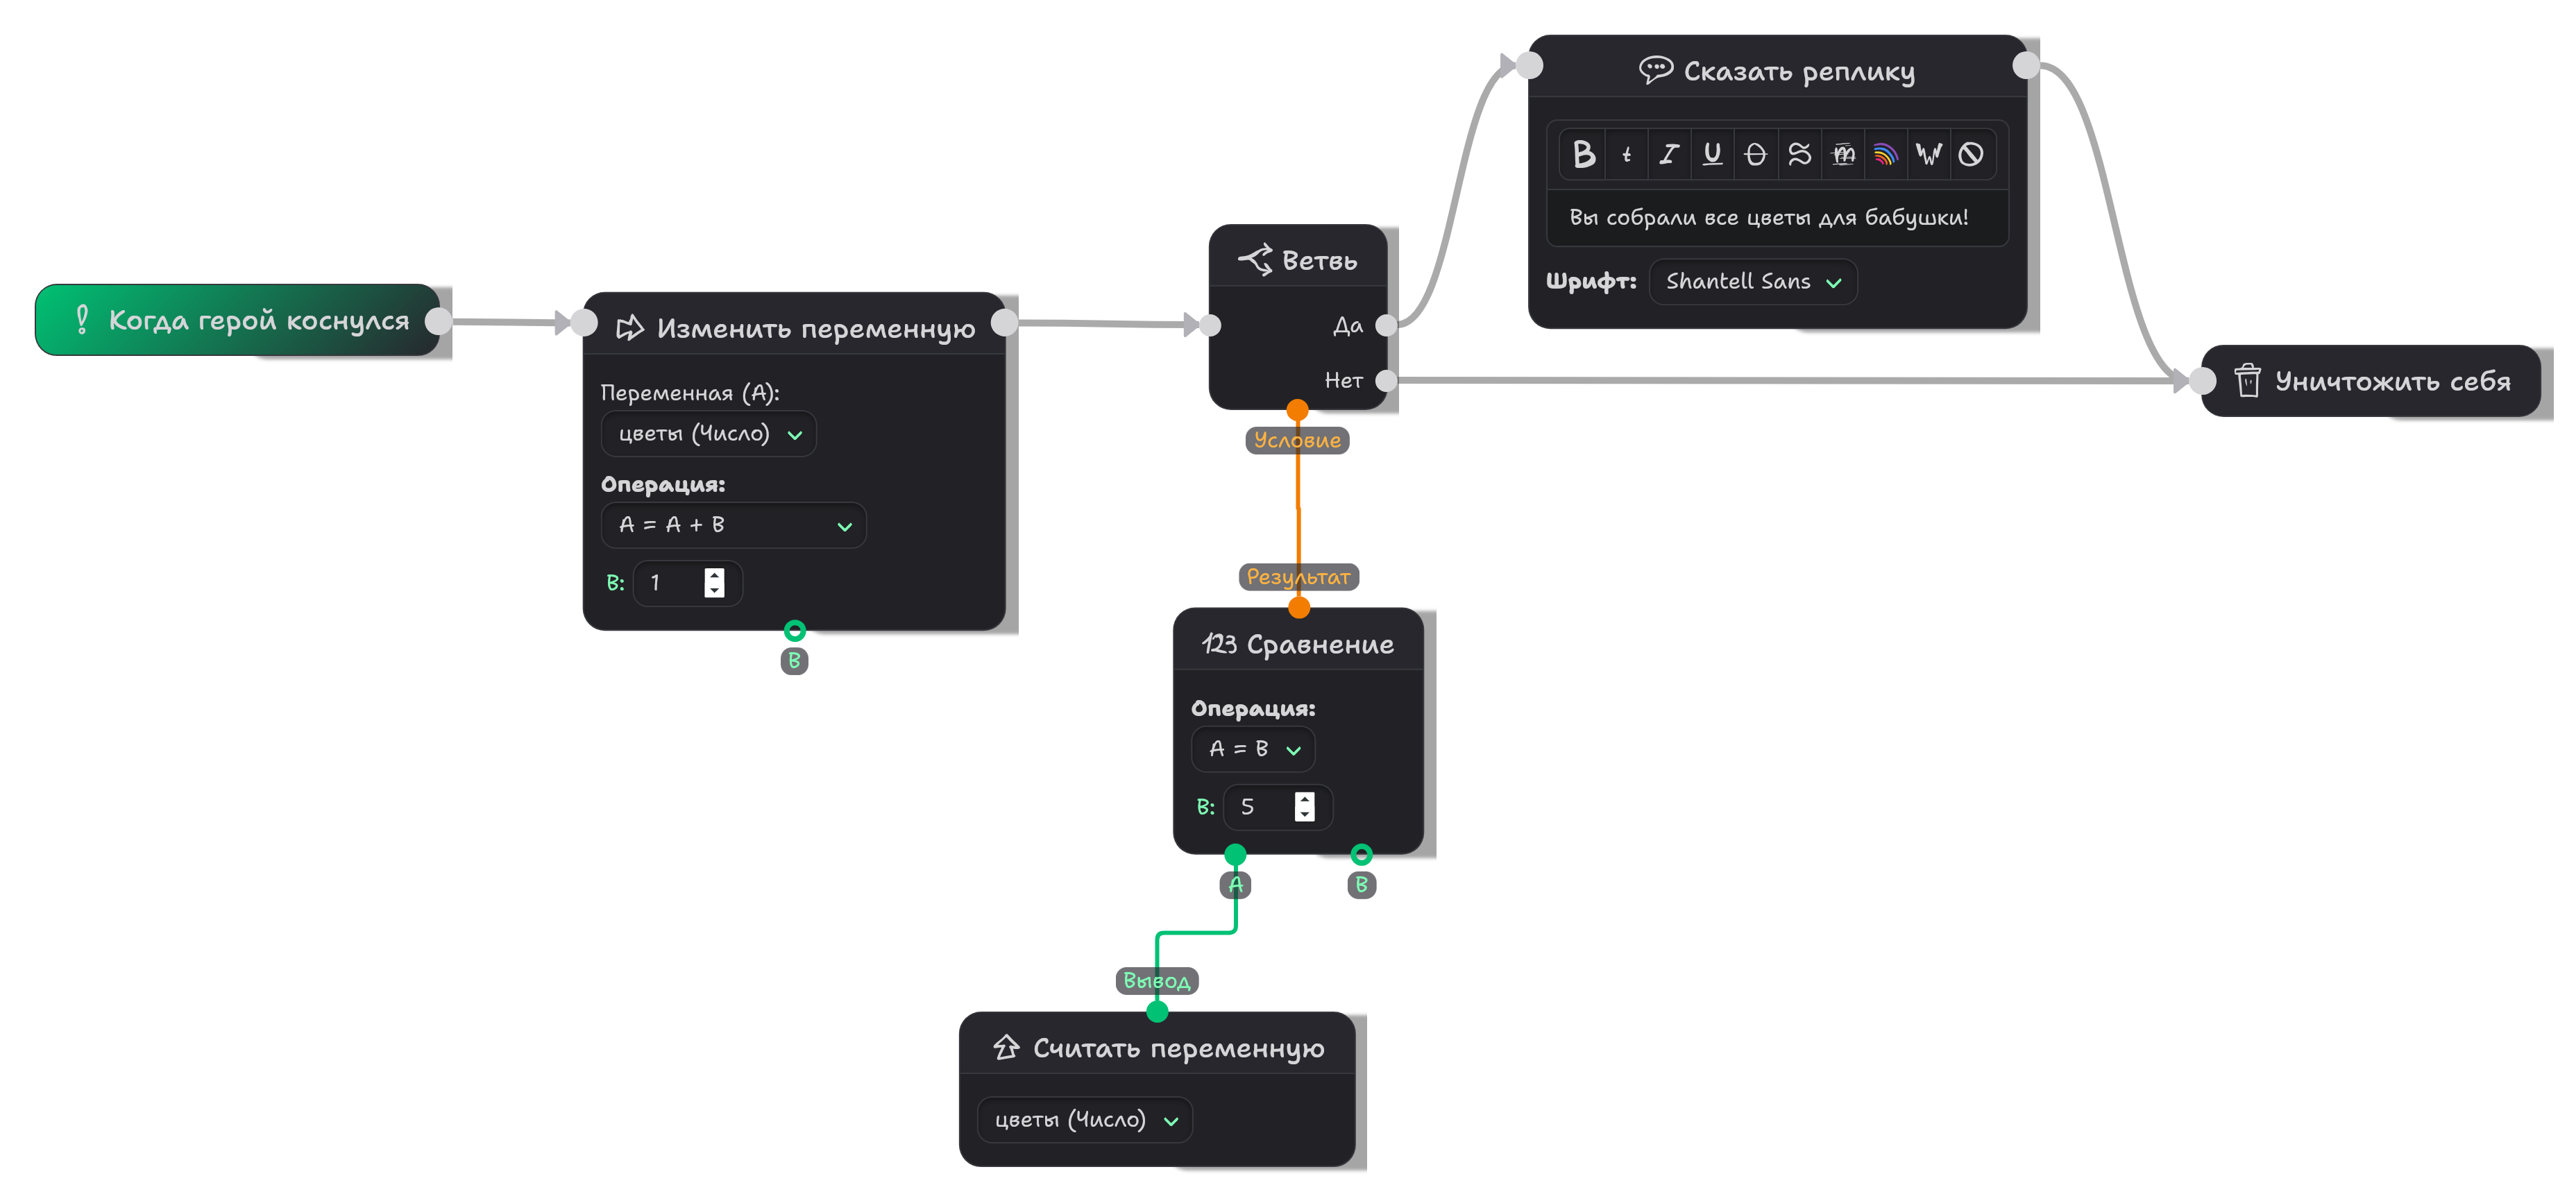This screenshot has width=2576, height=1201.
Task: Apply strikethrough formatting icon
Action: (1755, 154)
